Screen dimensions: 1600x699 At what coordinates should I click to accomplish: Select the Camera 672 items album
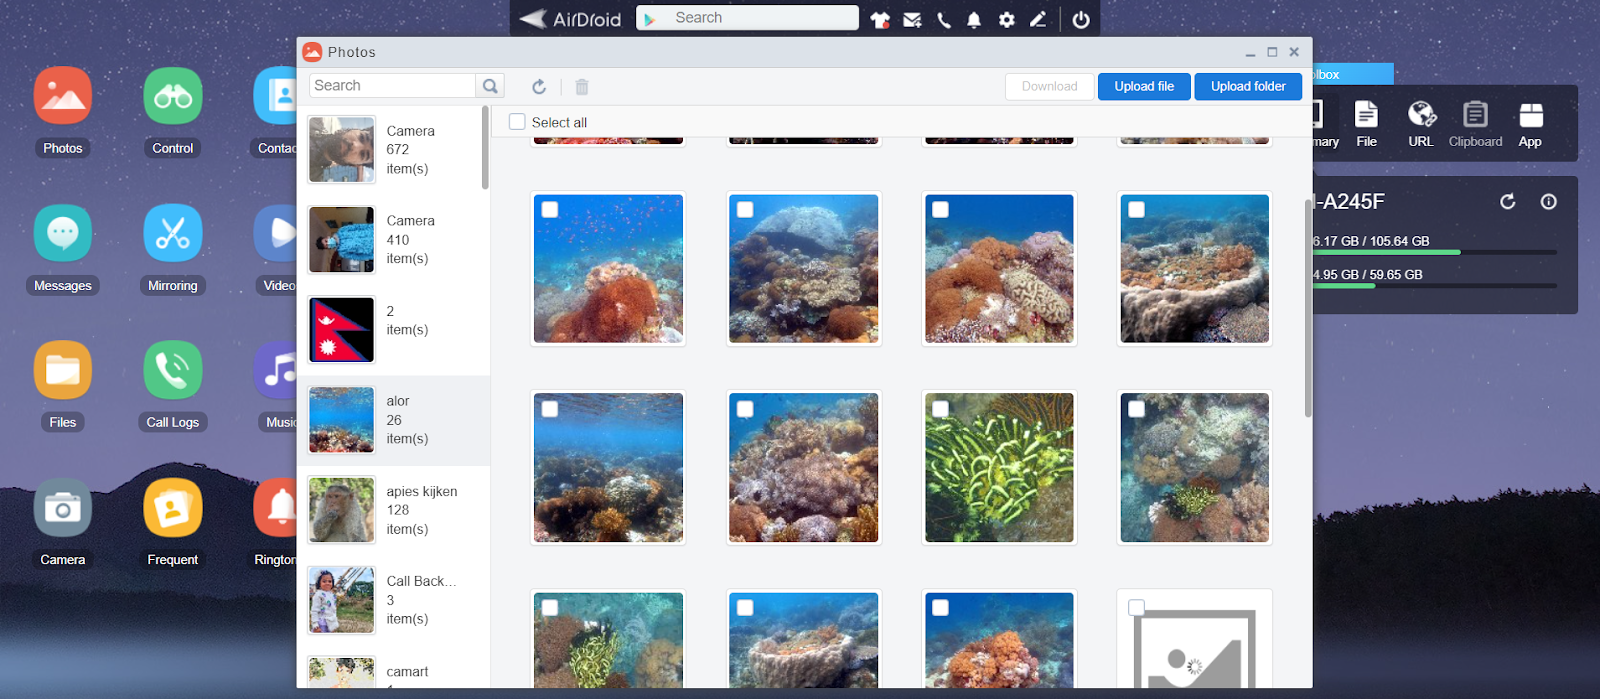click(x=390, y=150)
